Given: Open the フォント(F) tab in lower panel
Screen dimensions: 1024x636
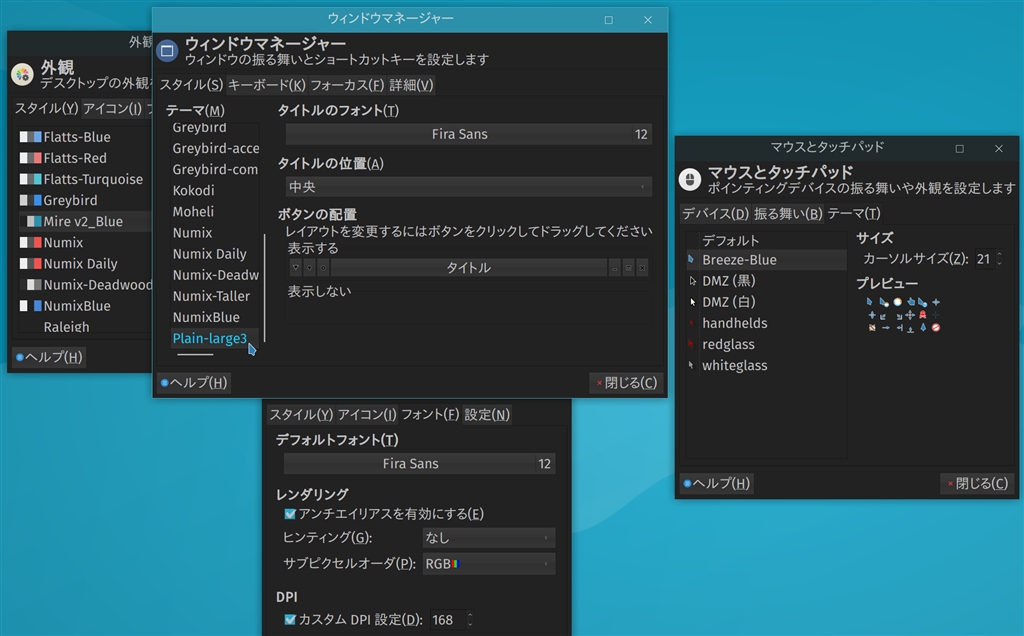Looking at the screenshot, I should 430,415.
